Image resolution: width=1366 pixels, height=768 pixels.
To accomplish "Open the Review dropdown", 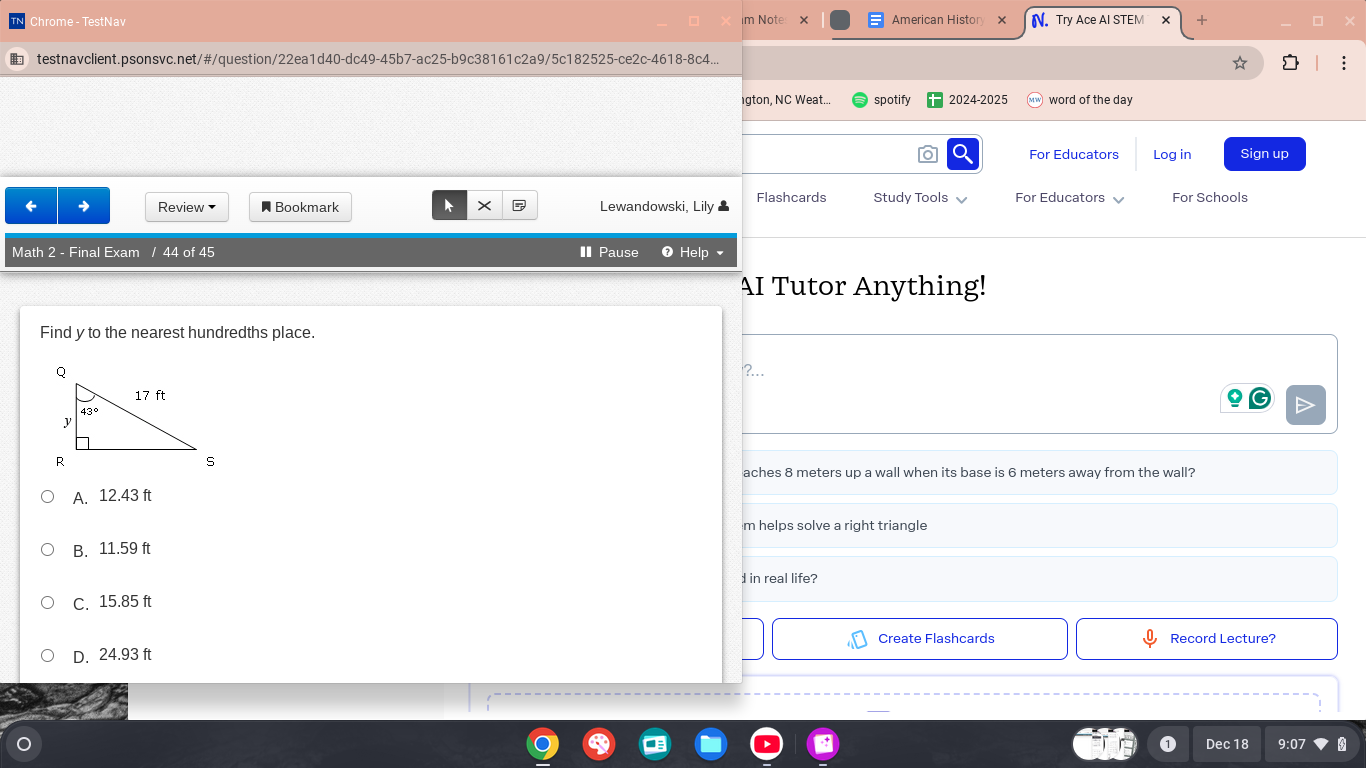I will click(x=186, y=207).
